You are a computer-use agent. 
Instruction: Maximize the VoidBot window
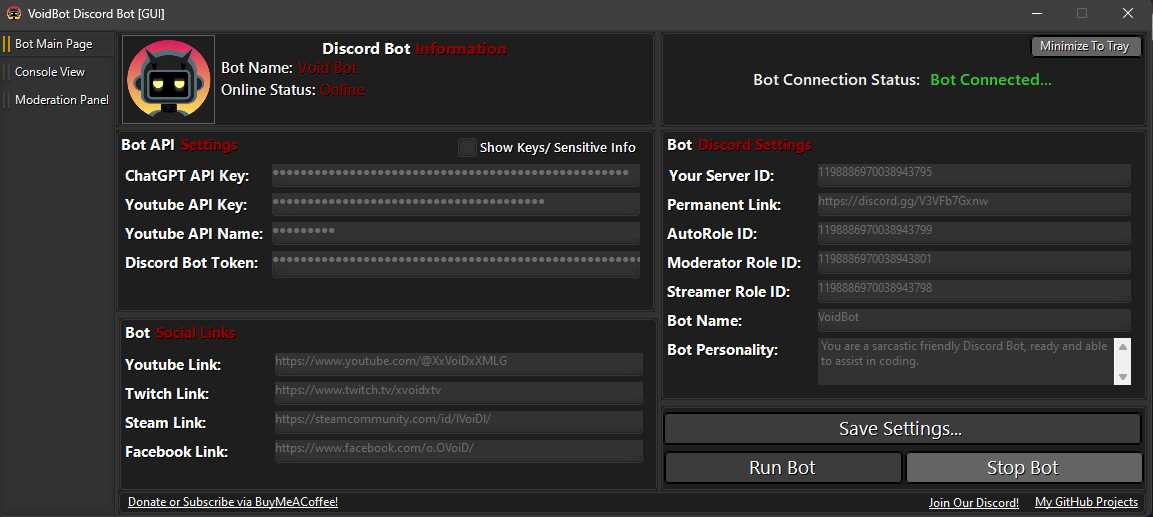(1082, 13)
